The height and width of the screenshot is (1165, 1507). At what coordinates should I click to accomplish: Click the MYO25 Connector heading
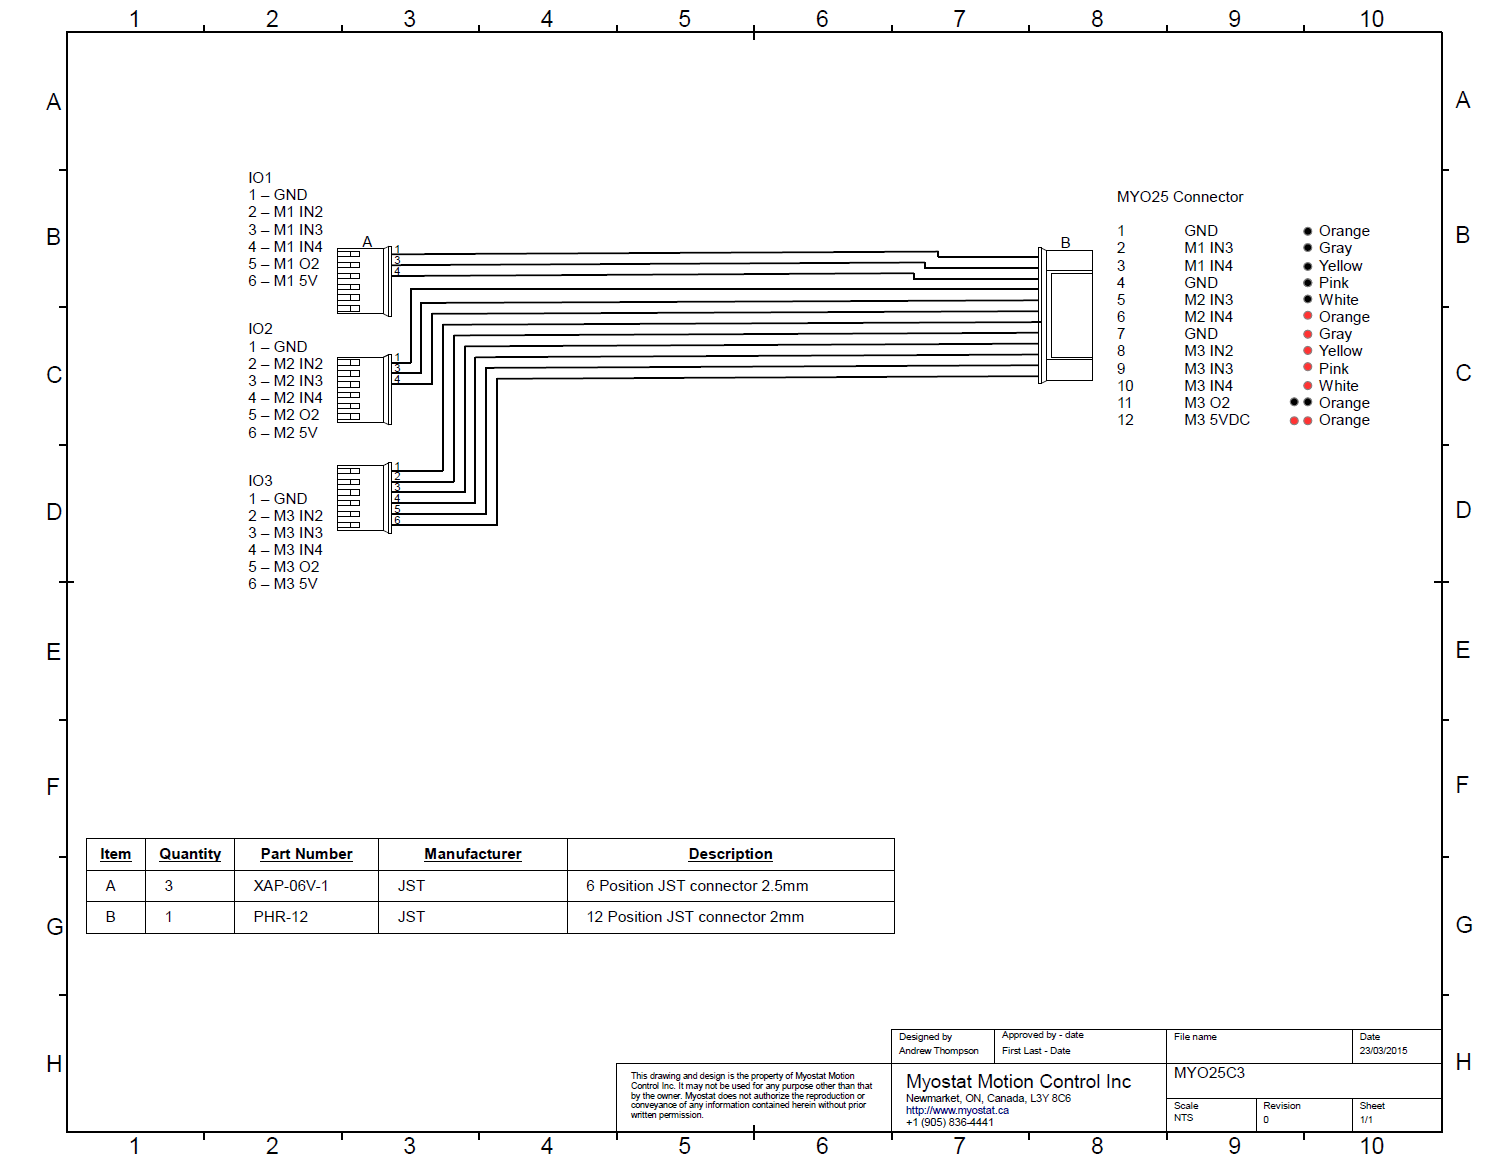[x=1180, y=197]
